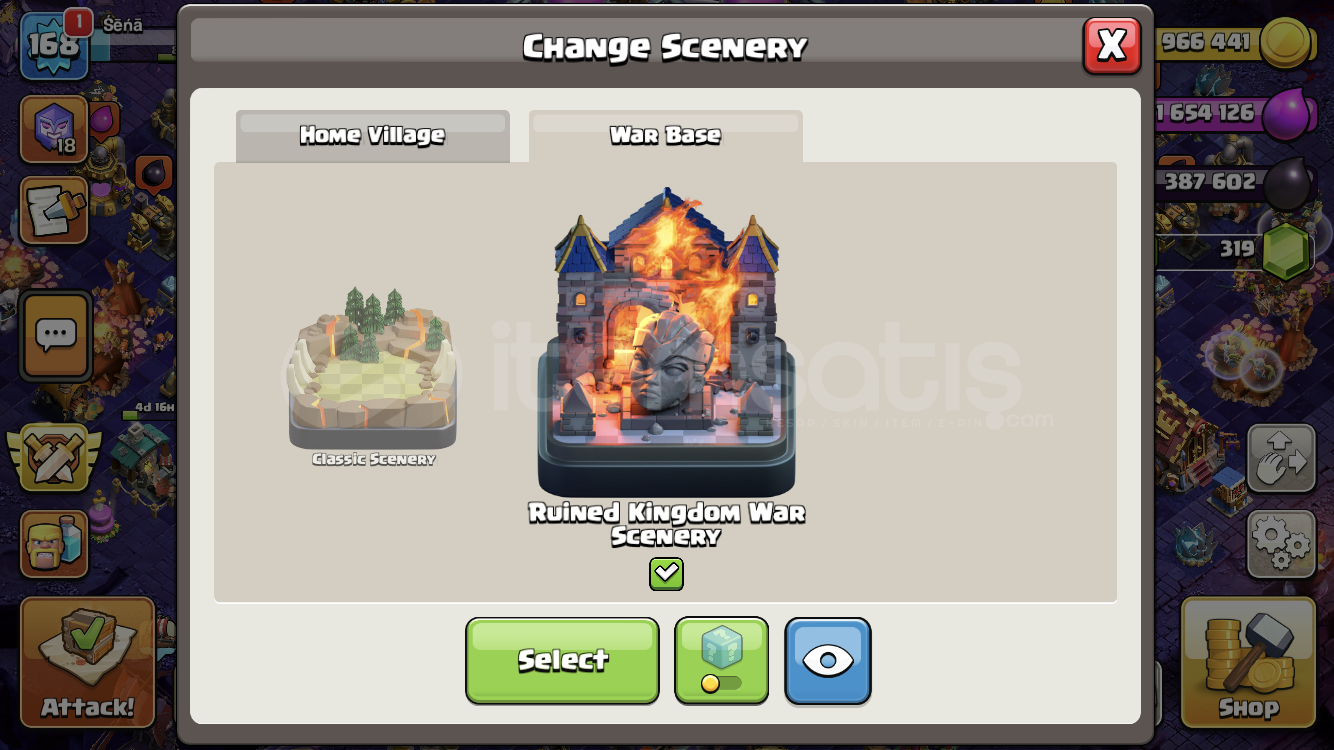The height and width of the screenshot is (750, 1334).
Task: Switch to the Home Village tab
Action: (x=373, y=136)
